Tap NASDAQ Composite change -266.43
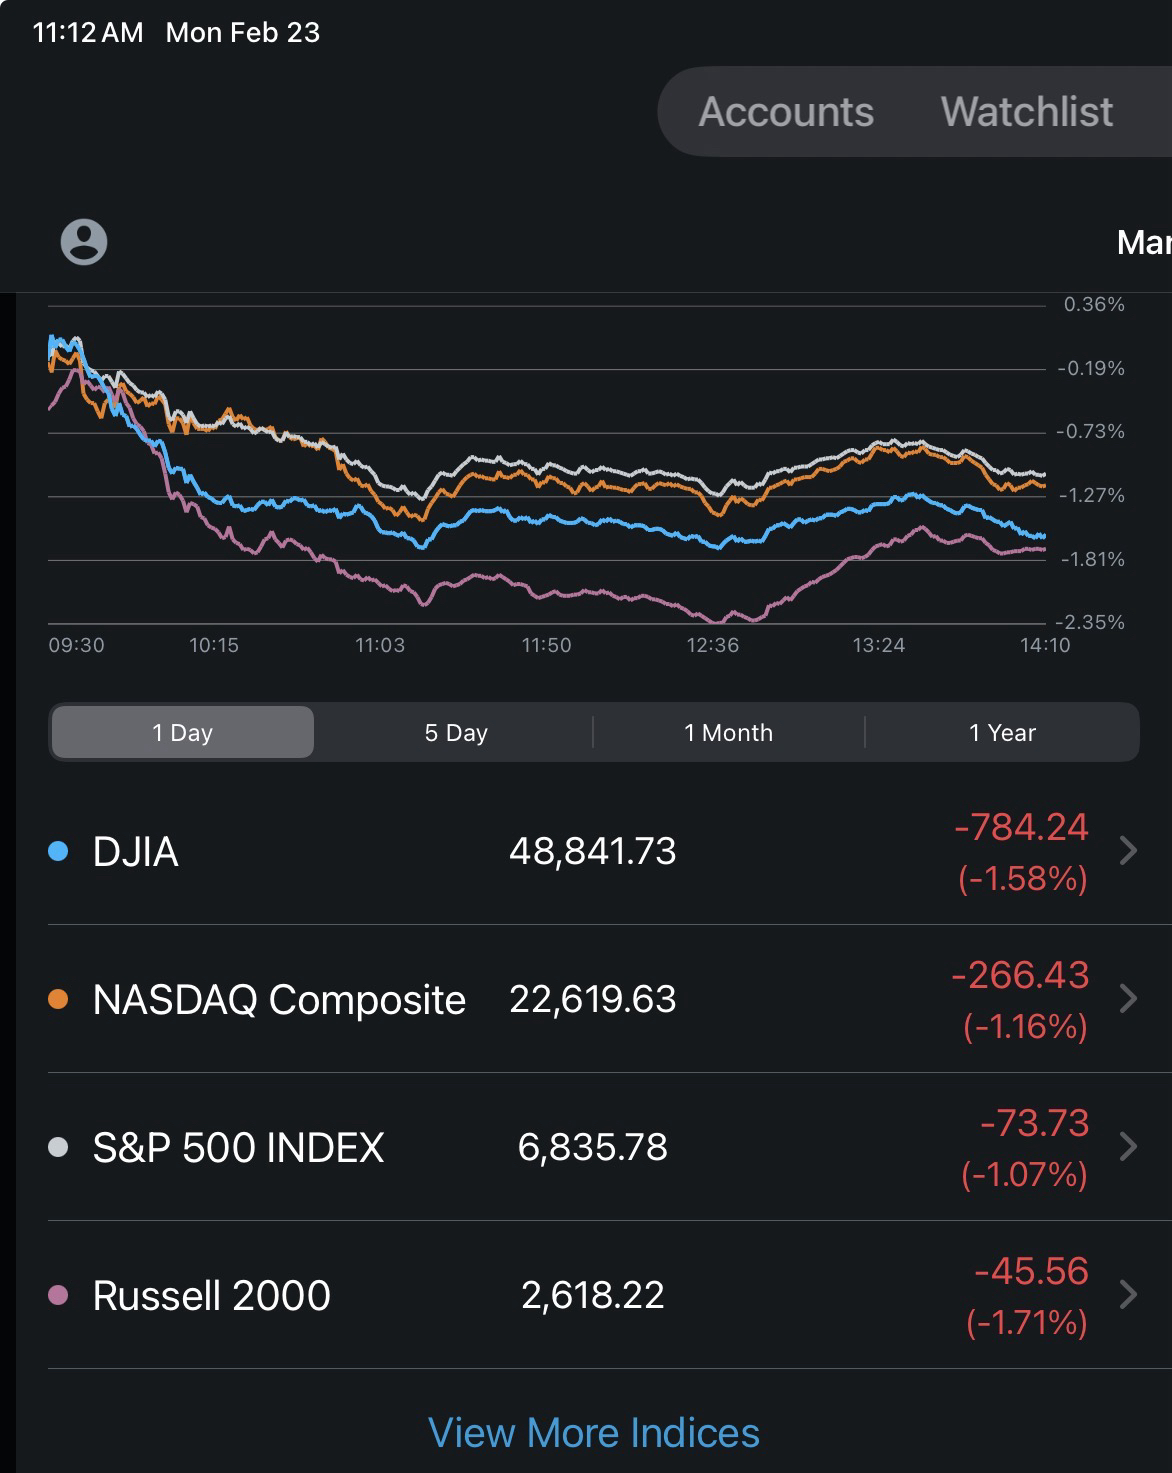Image resolution: width=1172 pixels, height=1473 pixels. (1020, 975)
